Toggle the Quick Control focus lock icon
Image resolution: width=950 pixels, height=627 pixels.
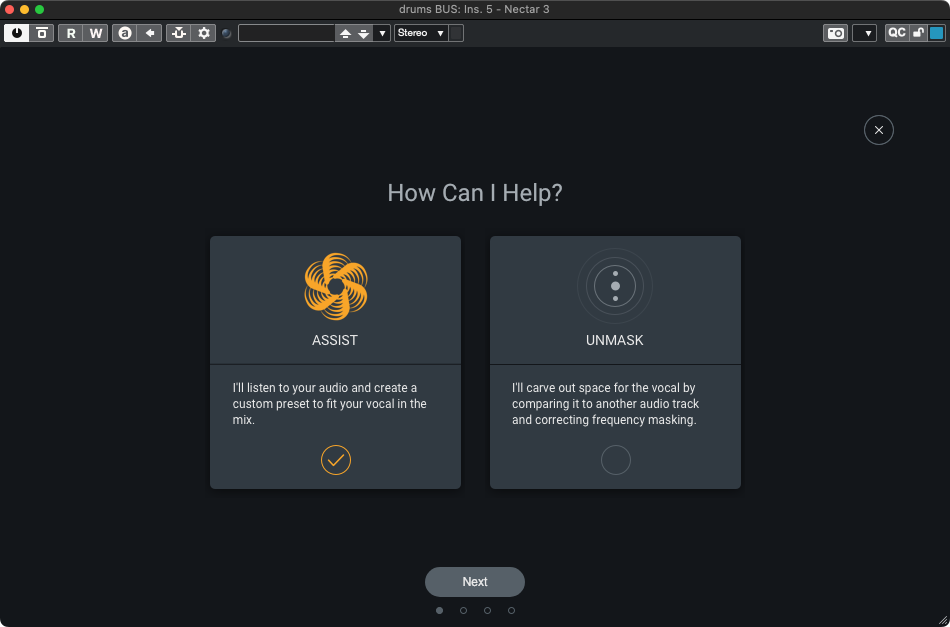pyautogui.click(x=918, y=33)
